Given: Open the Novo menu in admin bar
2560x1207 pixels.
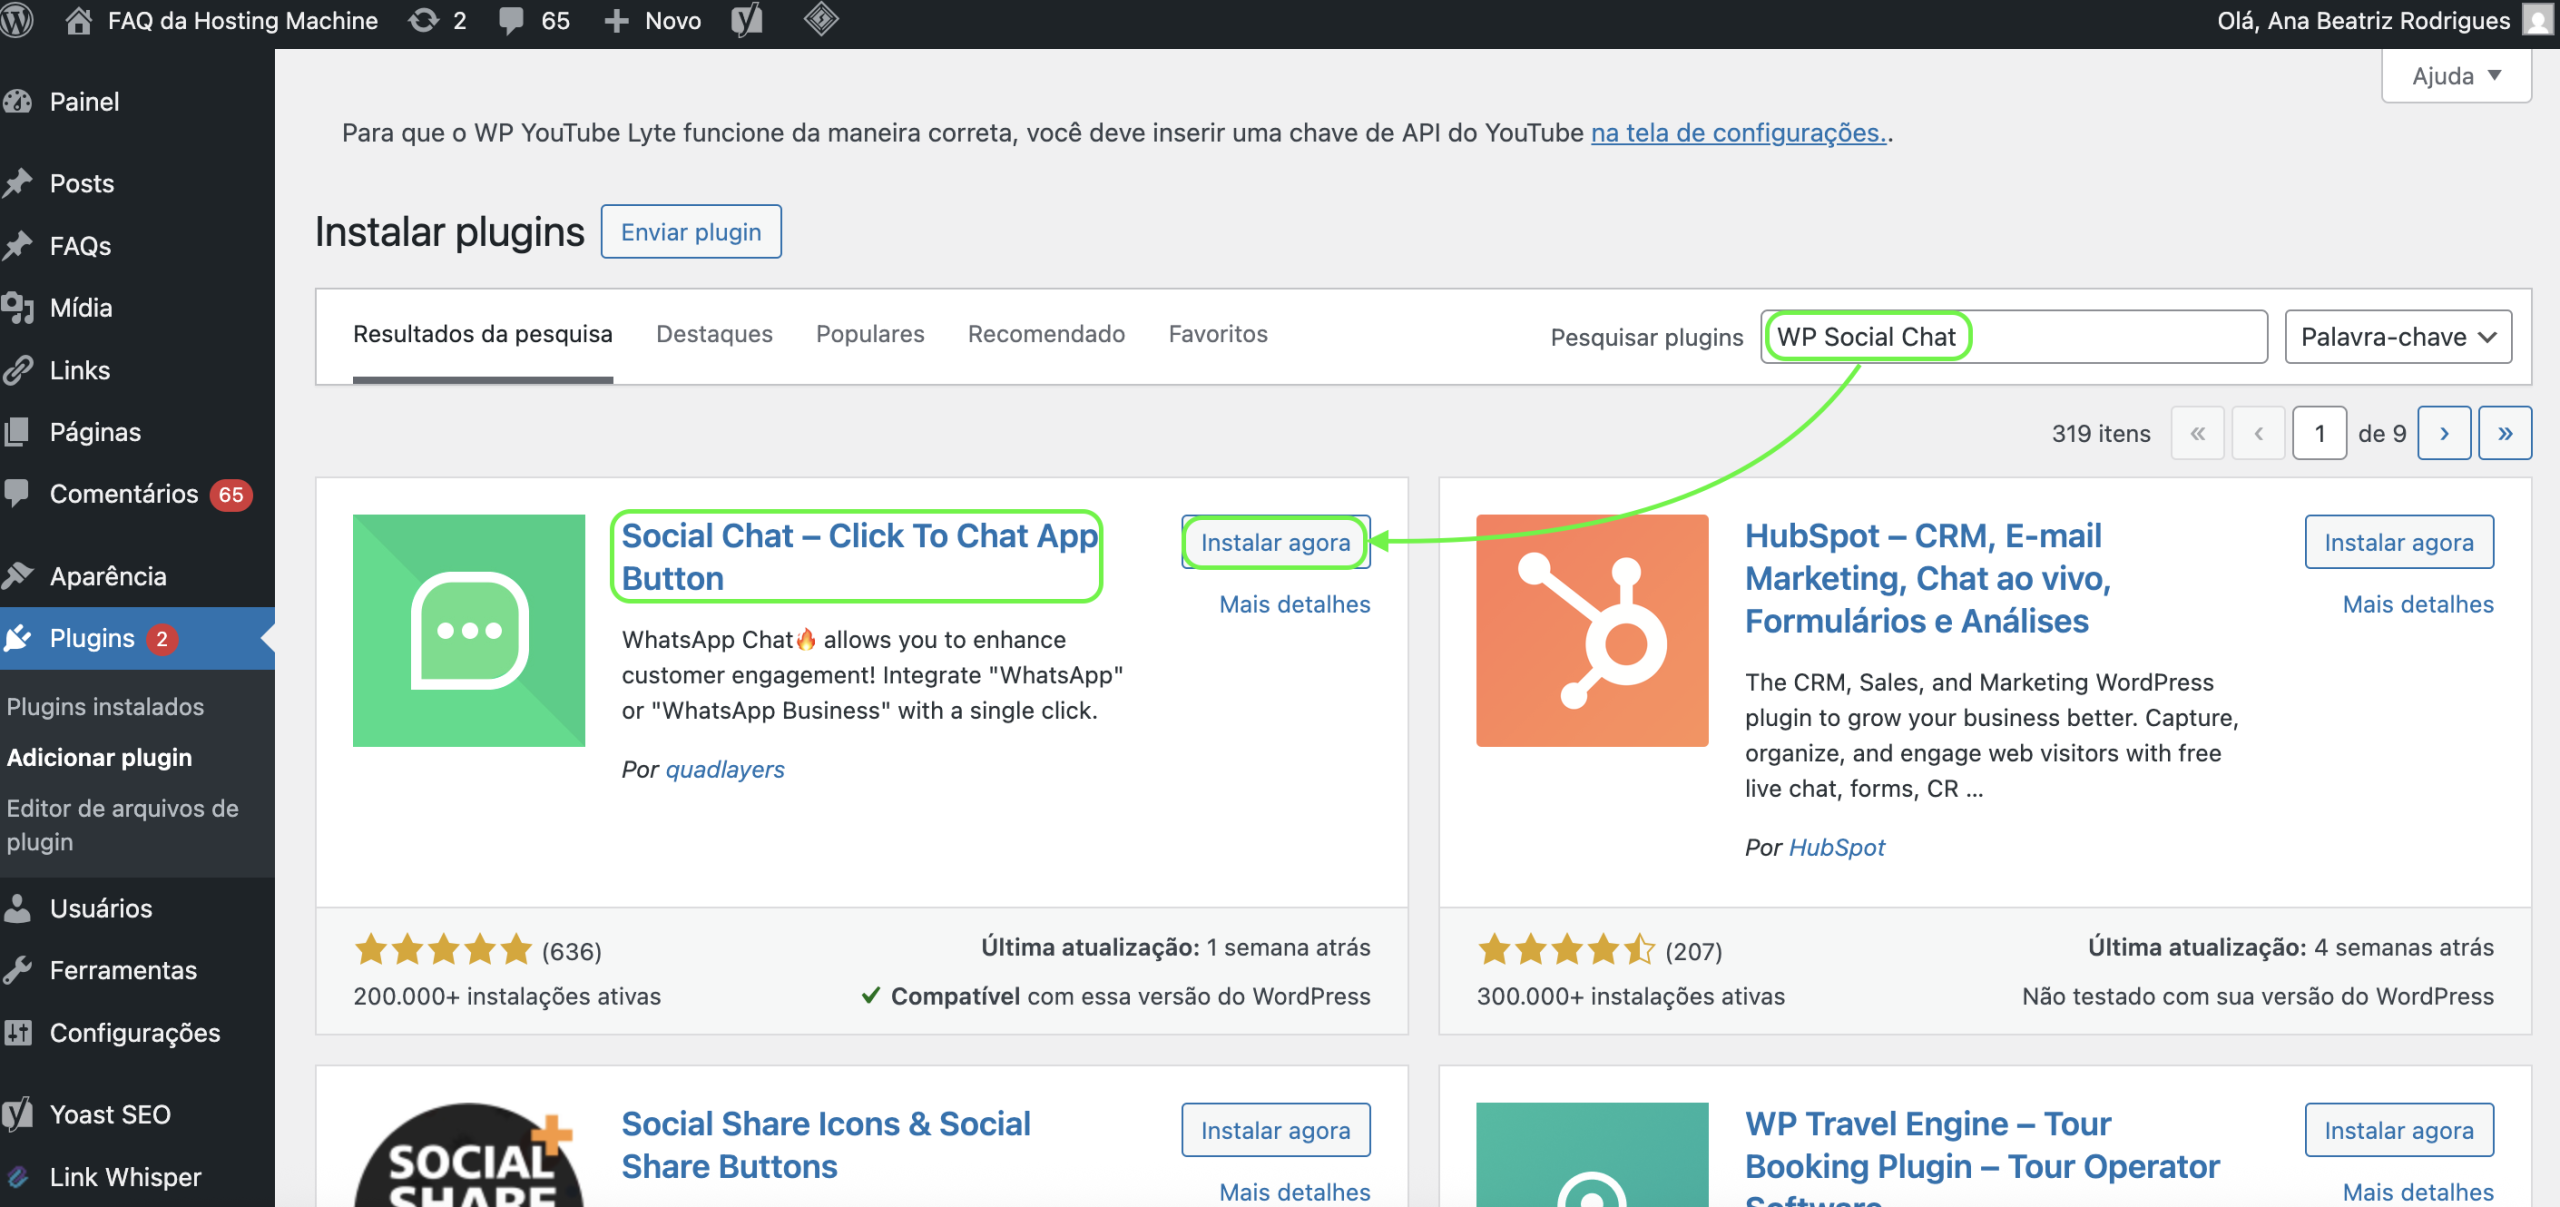Looking at the screenshot, I should (654, 21).
